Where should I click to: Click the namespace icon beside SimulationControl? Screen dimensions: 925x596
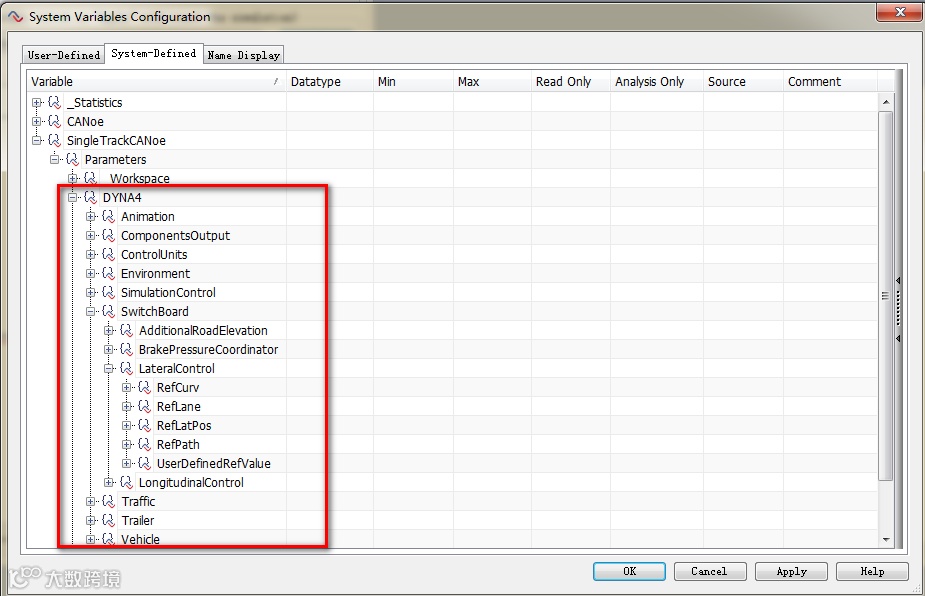pos(109,293)
